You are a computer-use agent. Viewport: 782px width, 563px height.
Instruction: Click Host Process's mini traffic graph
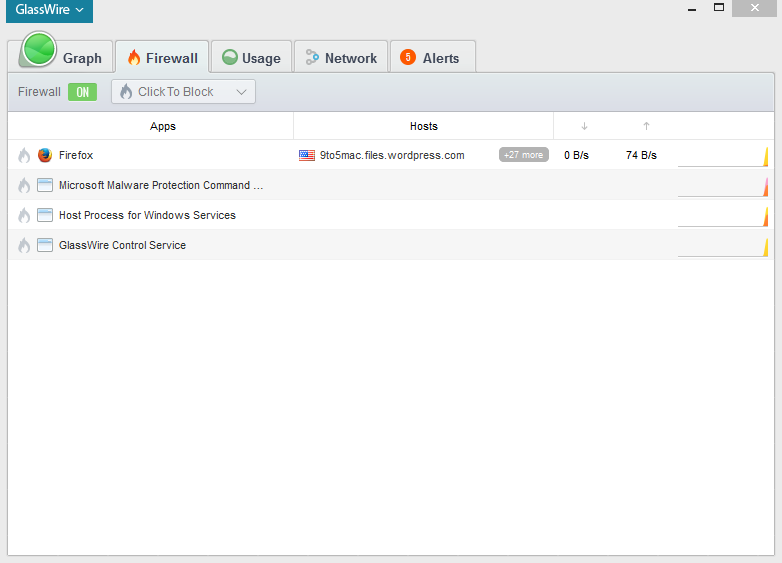click(723, 216)
